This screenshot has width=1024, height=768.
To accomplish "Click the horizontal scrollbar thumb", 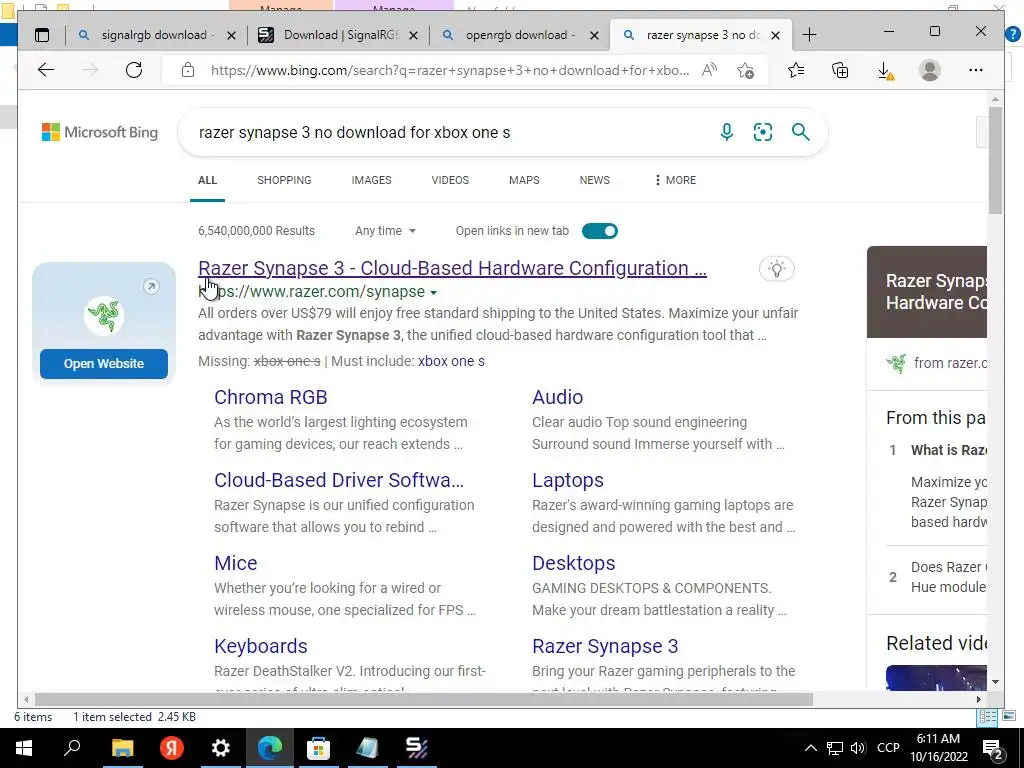I will 423,699.
